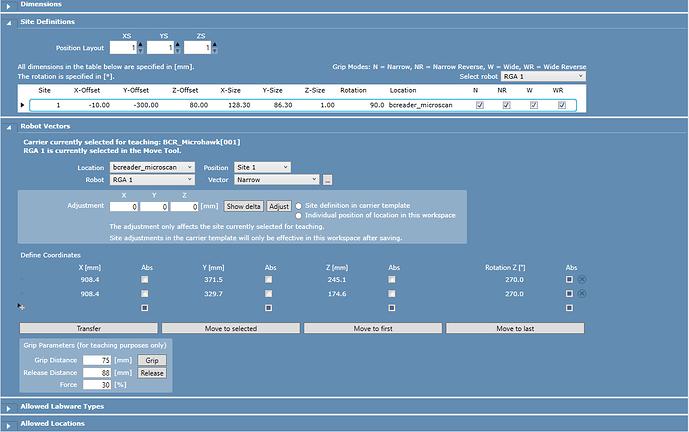Select the Location cell bcreader_microscan in table
This screenshot has width=689, height=432.
(x=421, y=105)
